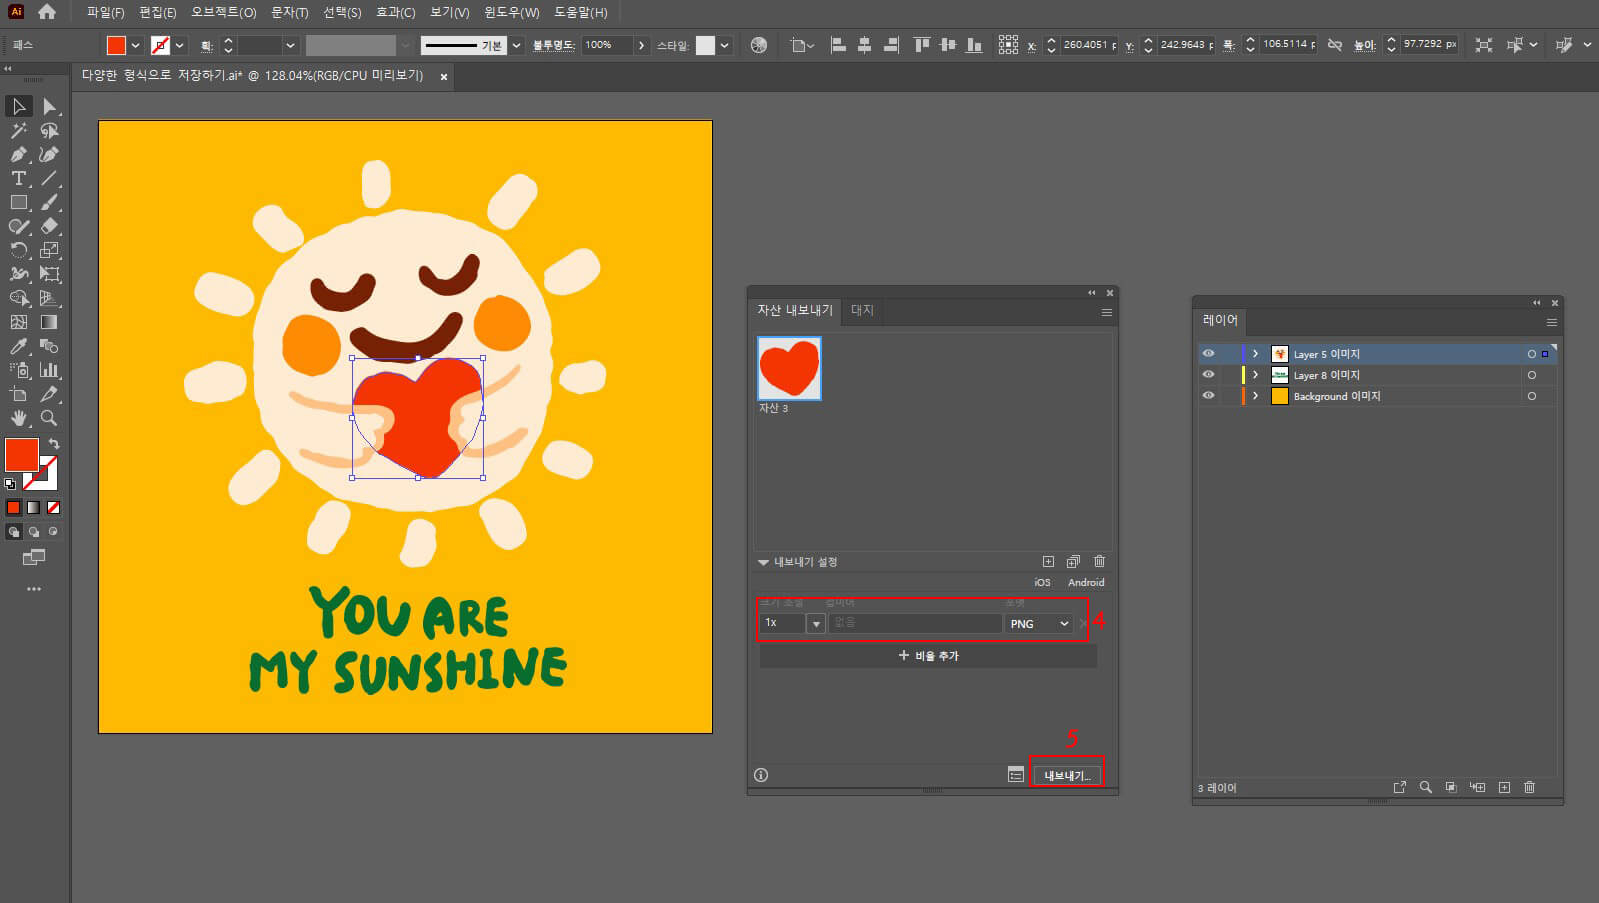Pick the Eyedropper tool
The image size is (1599, 903).
18,347
